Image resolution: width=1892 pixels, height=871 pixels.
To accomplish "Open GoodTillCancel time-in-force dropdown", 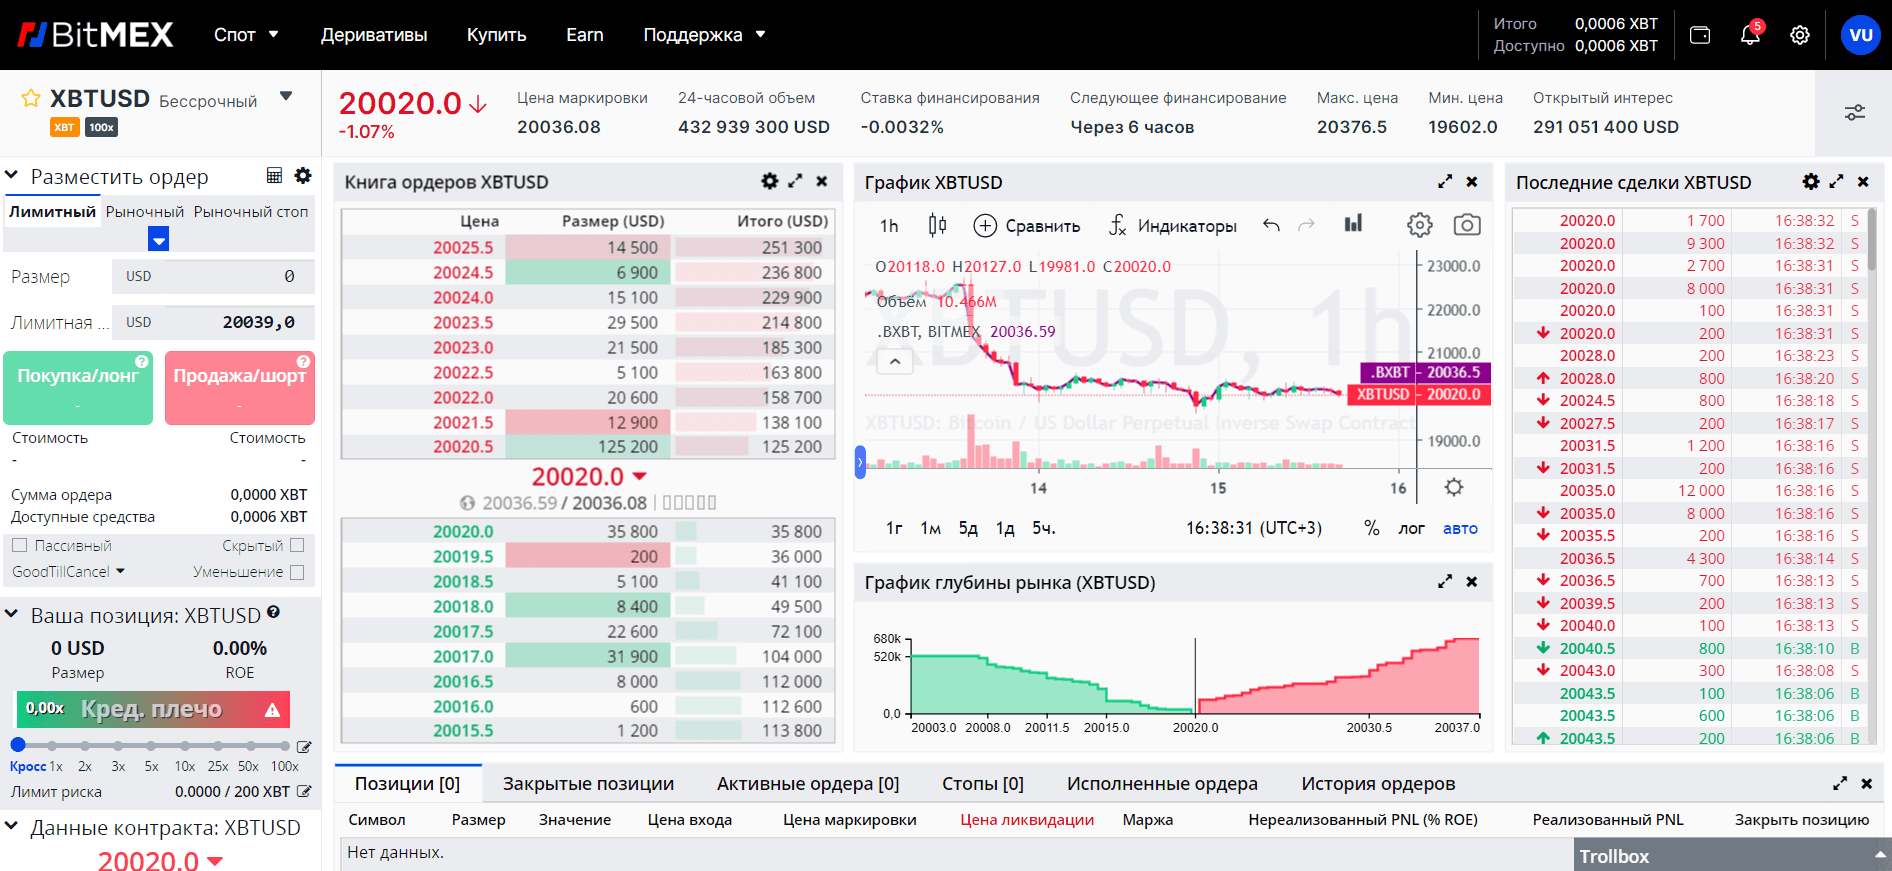I will [68, 571].
